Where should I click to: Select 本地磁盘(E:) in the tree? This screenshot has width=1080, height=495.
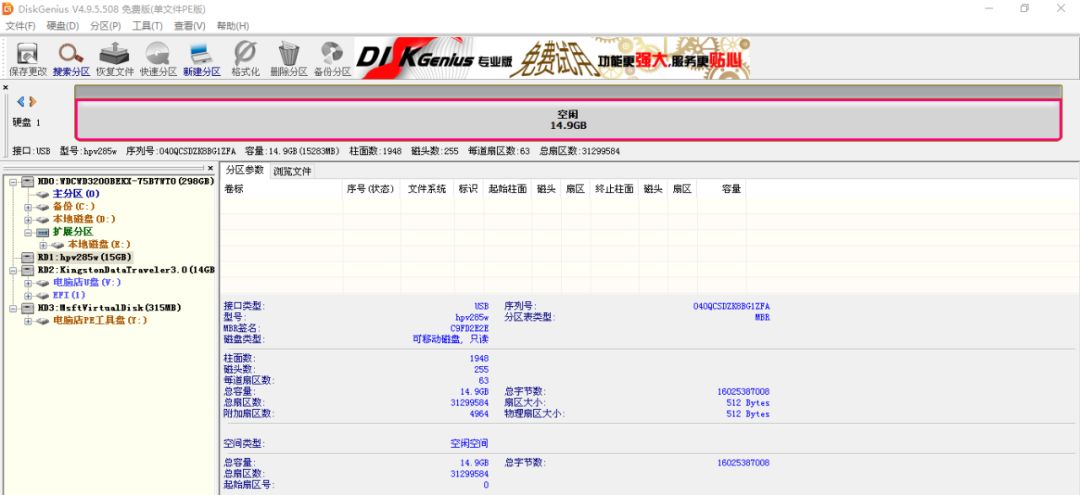[x=99, y=244]
